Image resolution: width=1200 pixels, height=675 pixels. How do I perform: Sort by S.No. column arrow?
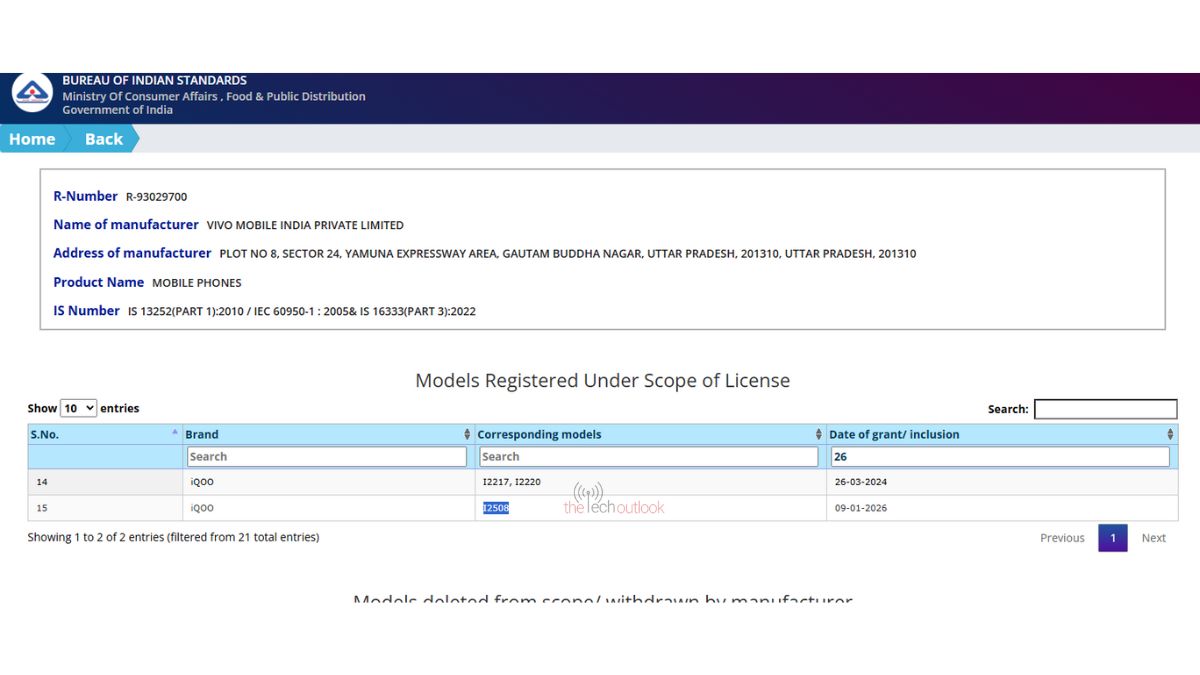tap(175, 433)
